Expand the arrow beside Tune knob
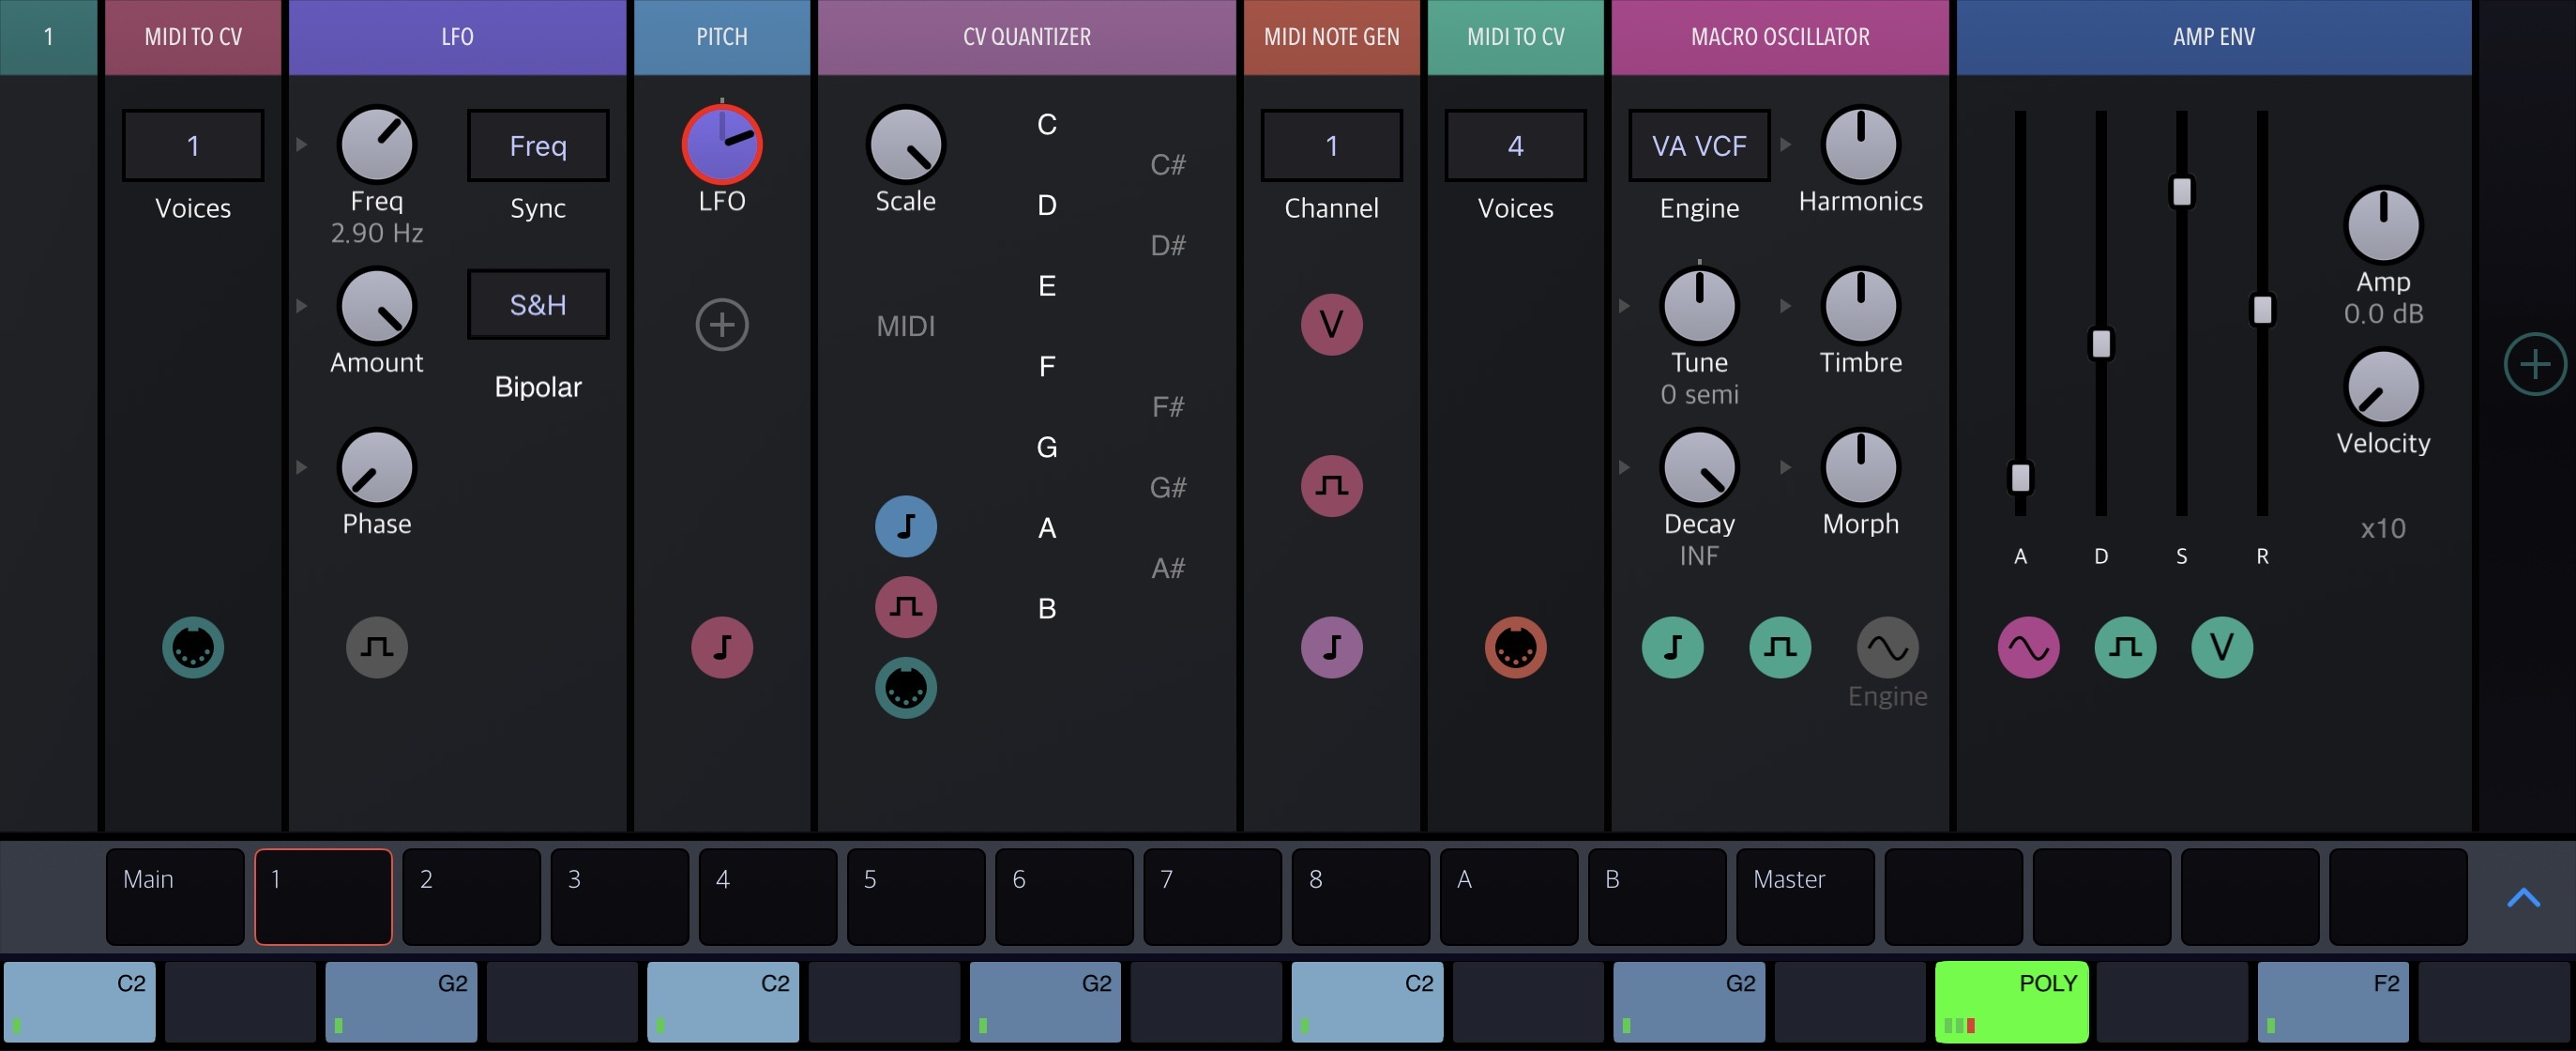The image size is (2576, 1051). pos(1624,306)
